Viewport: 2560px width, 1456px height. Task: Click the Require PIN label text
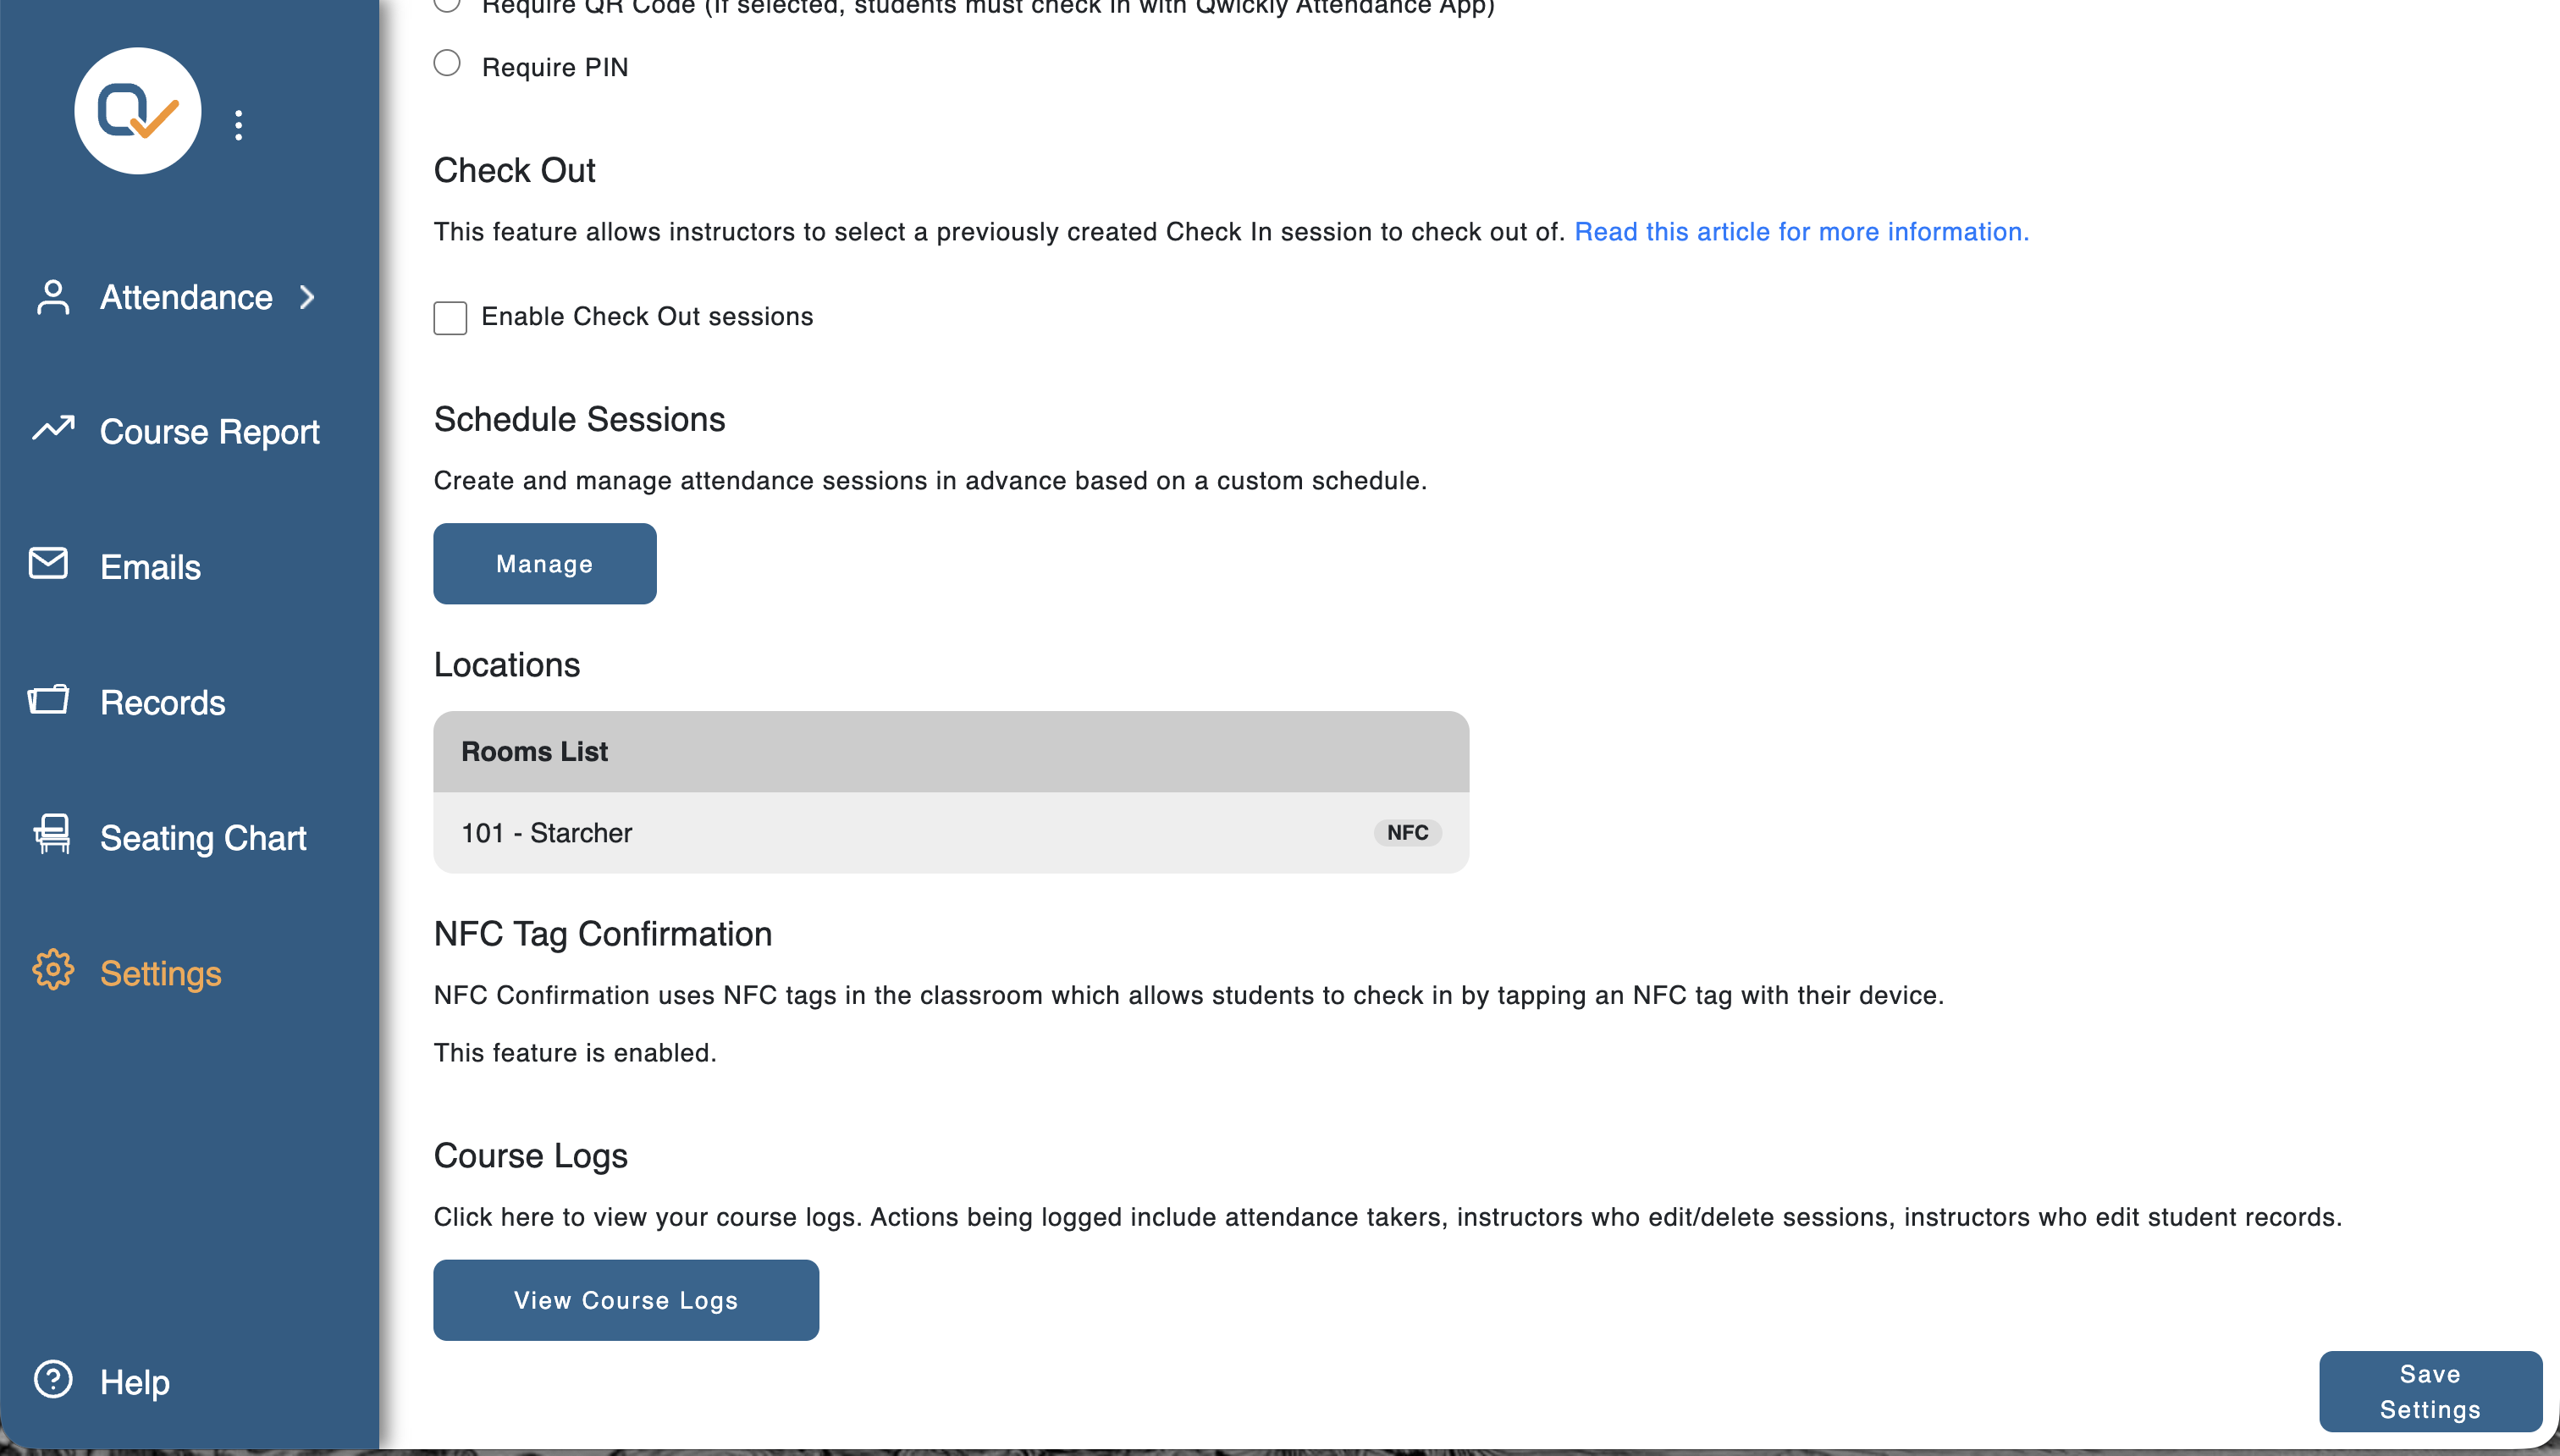click(x=555, y=67)
